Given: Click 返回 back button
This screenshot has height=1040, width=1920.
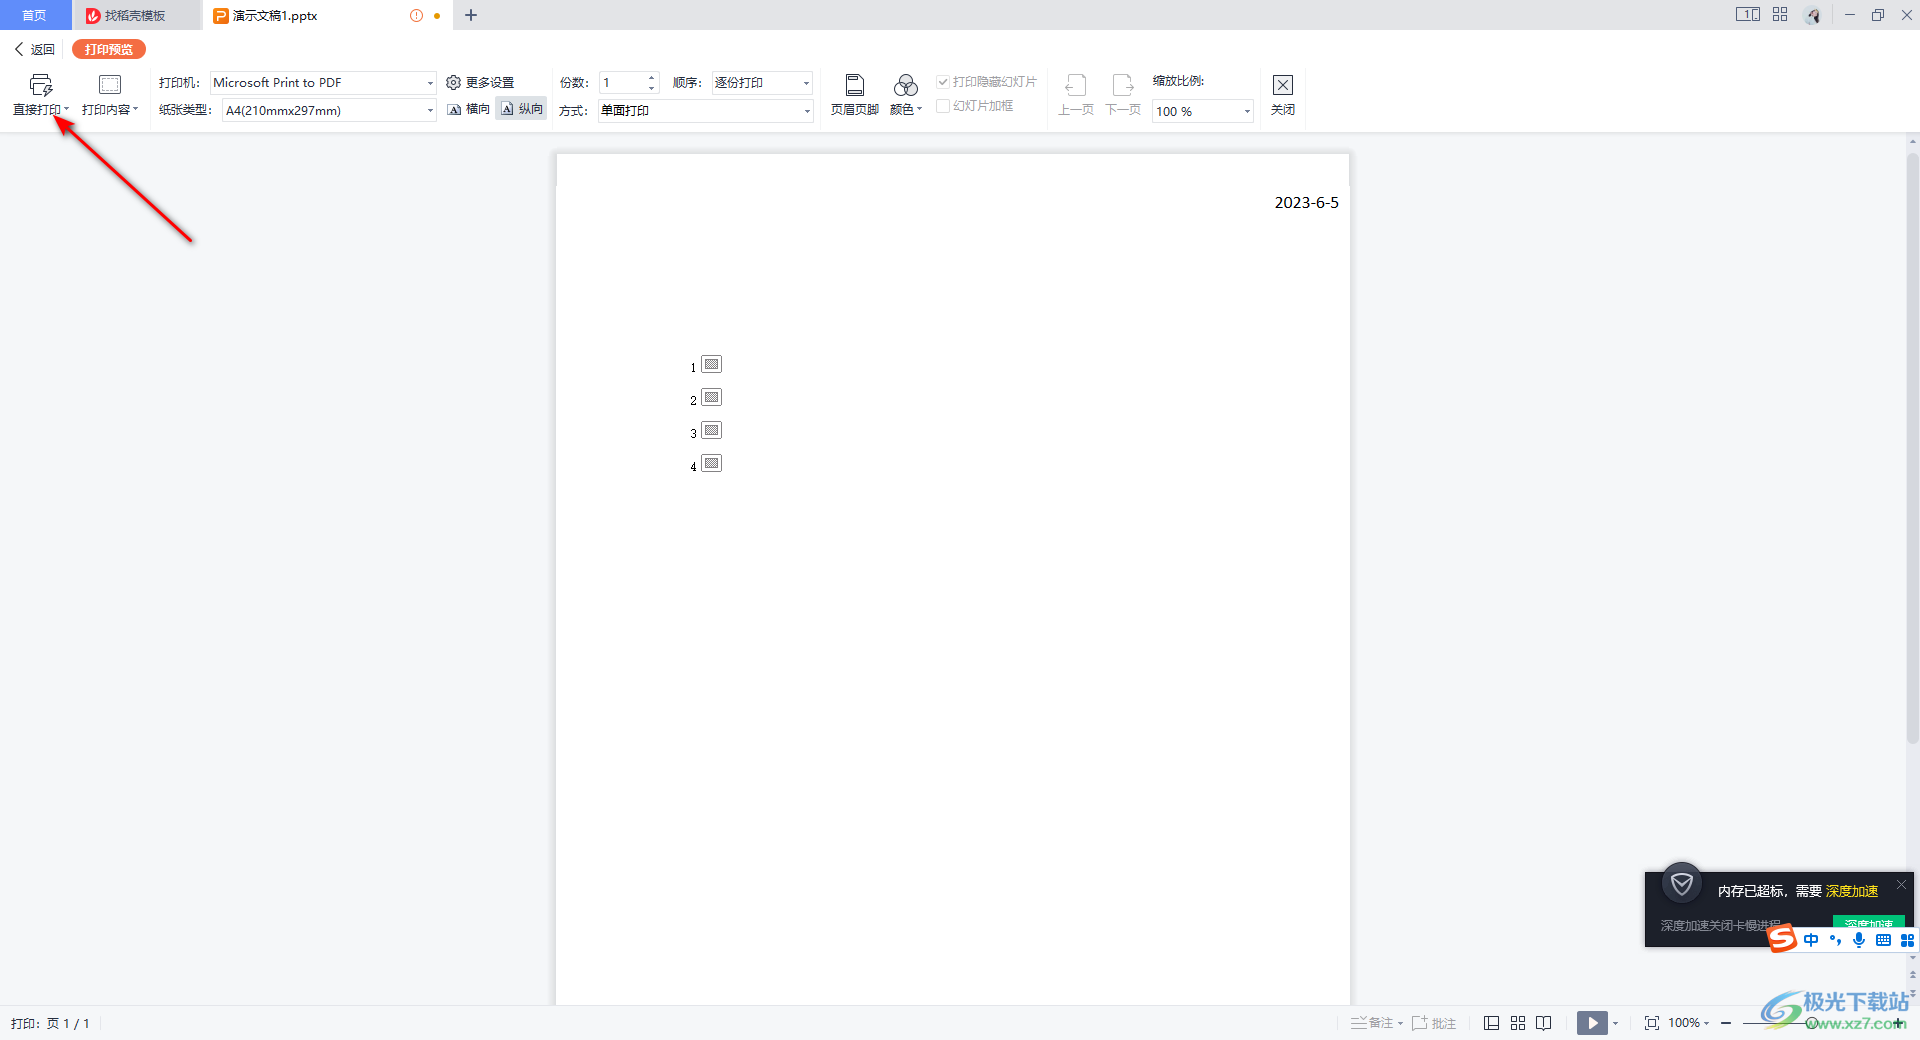Looking at the screenshot, I should [35, 49].
